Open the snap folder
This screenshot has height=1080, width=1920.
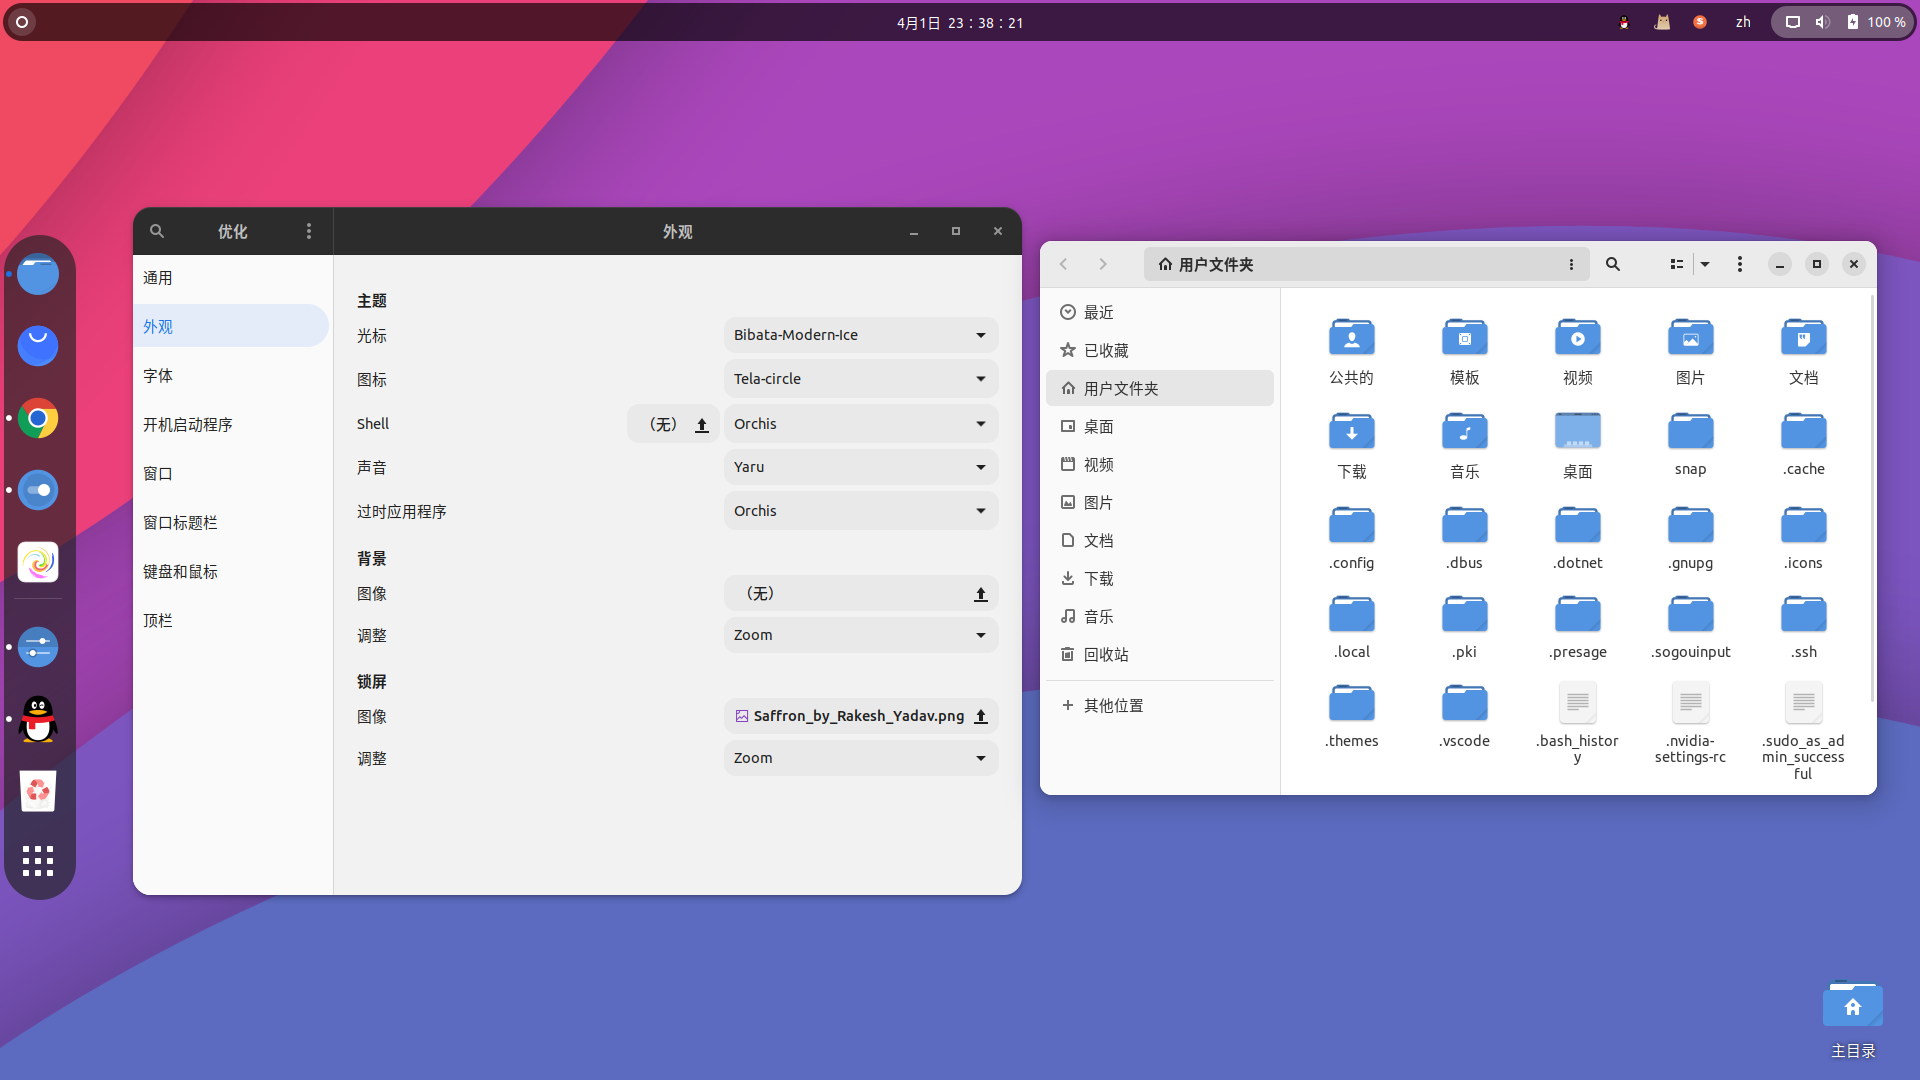click(x=1690, y=432)
